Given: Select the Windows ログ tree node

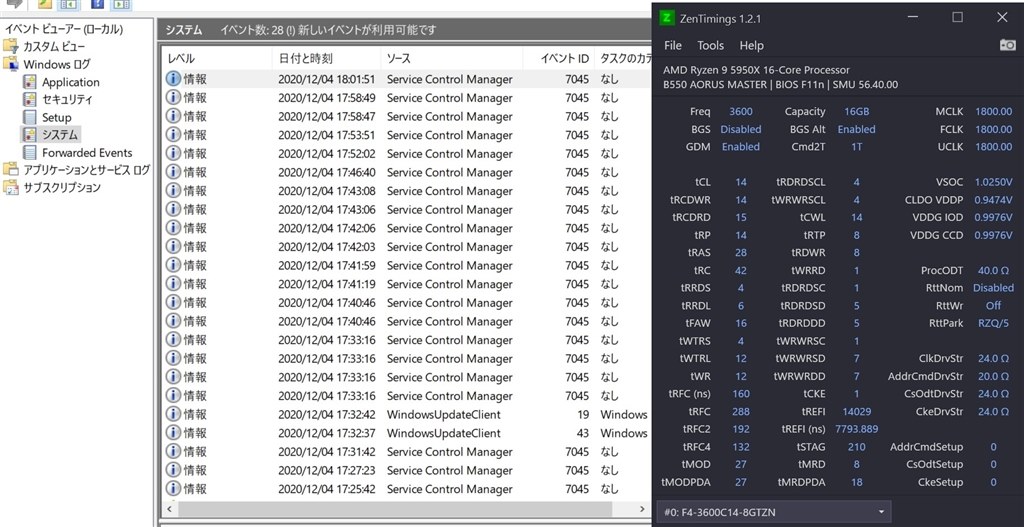Looking at the screenshot, I should pyautogui.click(x=57, y=64).
